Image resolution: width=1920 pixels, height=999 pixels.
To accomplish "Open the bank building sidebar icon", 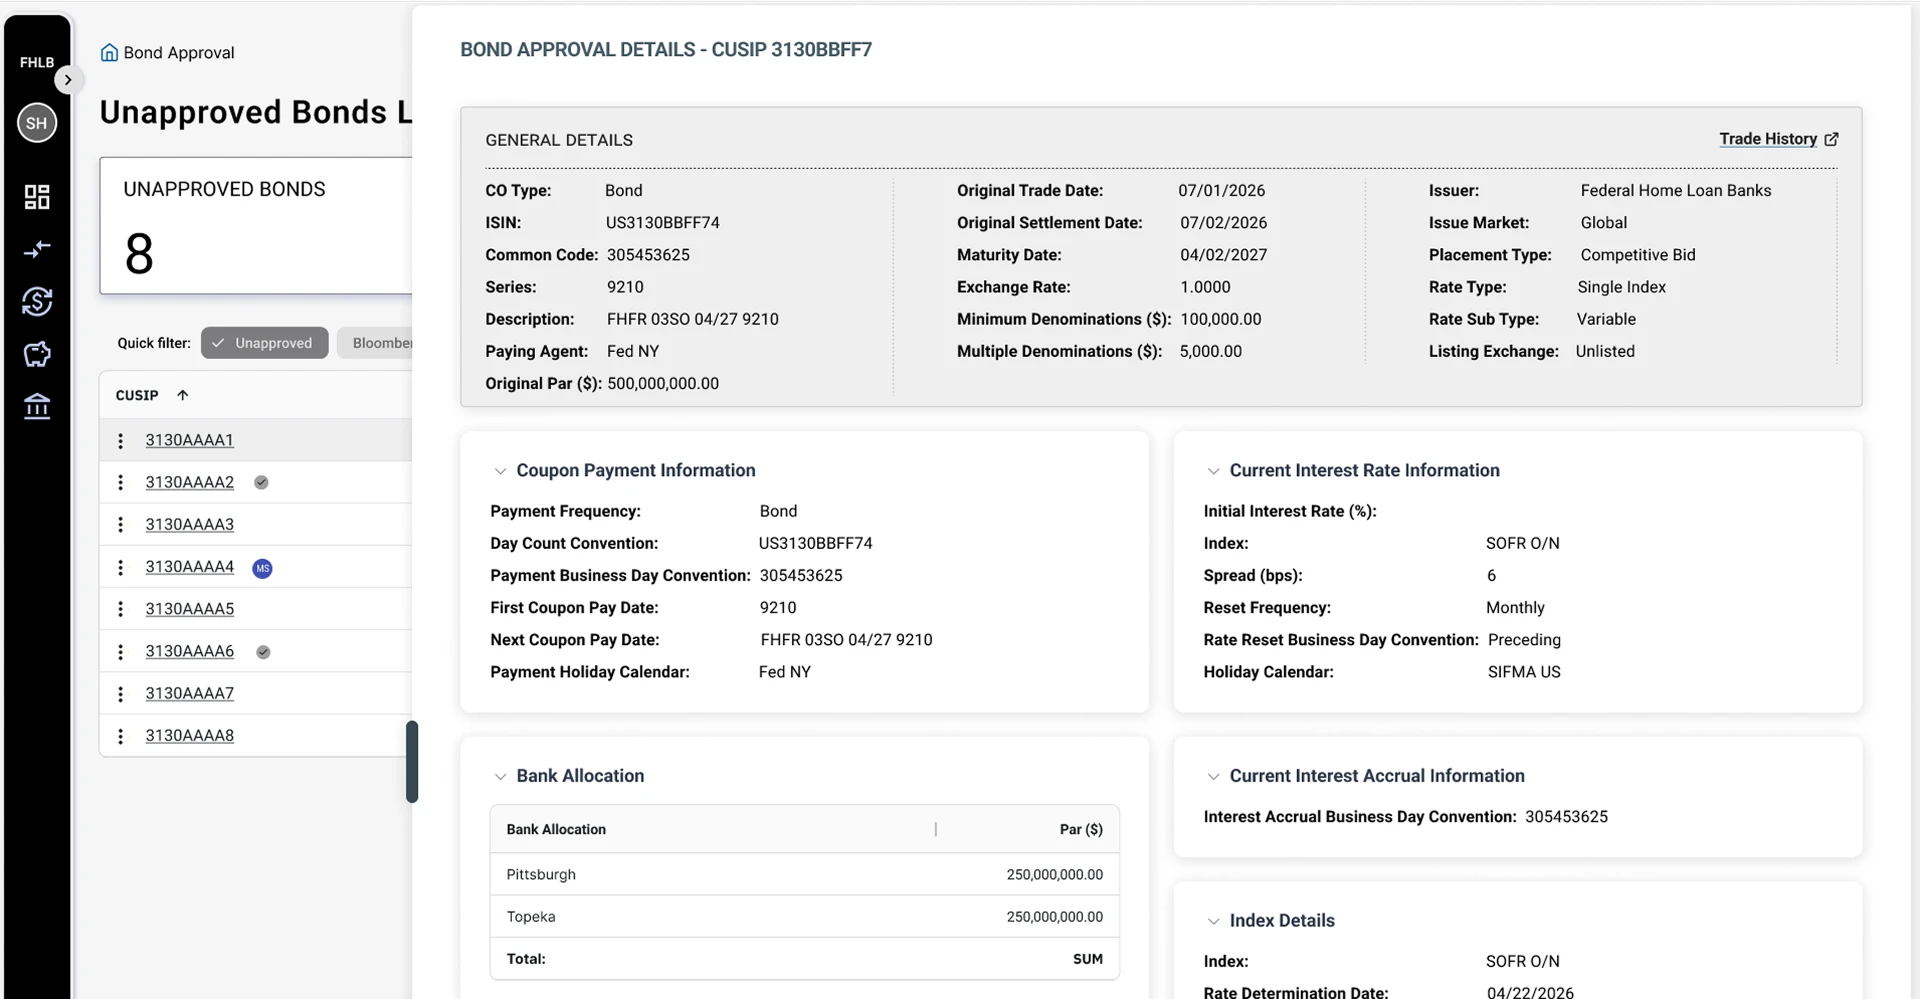I will pyautogui.click(x=37, y=406).
